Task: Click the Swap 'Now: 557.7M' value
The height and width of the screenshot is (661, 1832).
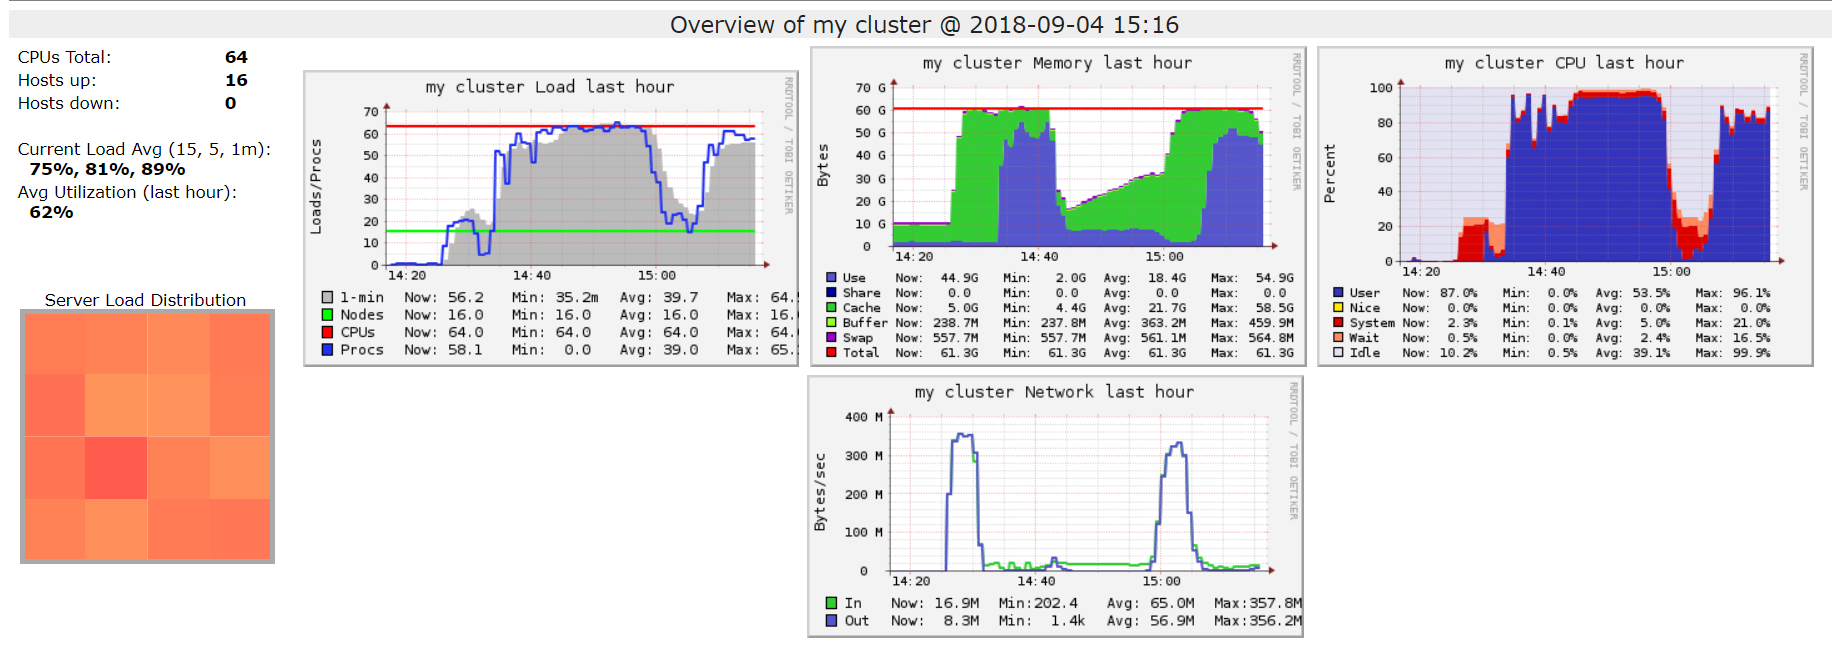Action: coord(937,338)
